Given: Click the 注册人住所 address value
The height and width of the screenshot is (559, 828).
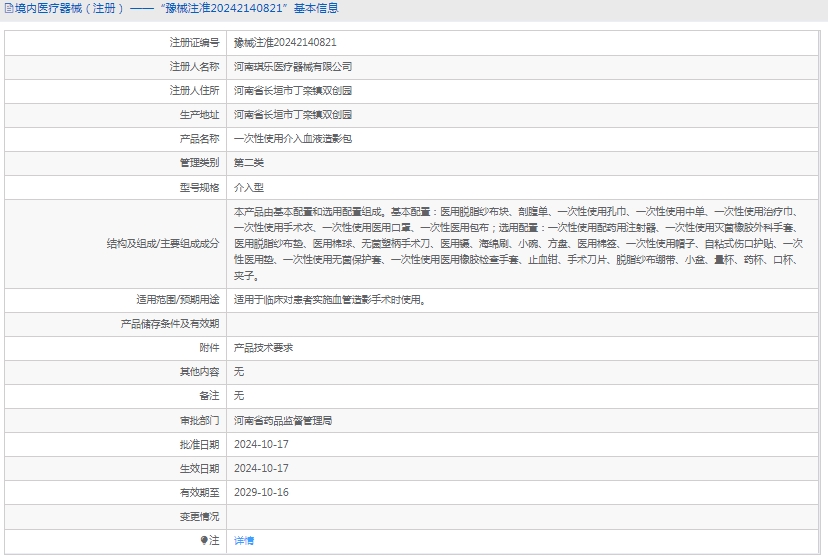Looking at the screenshot, I should pyautogui.click(x=292, y=91).
